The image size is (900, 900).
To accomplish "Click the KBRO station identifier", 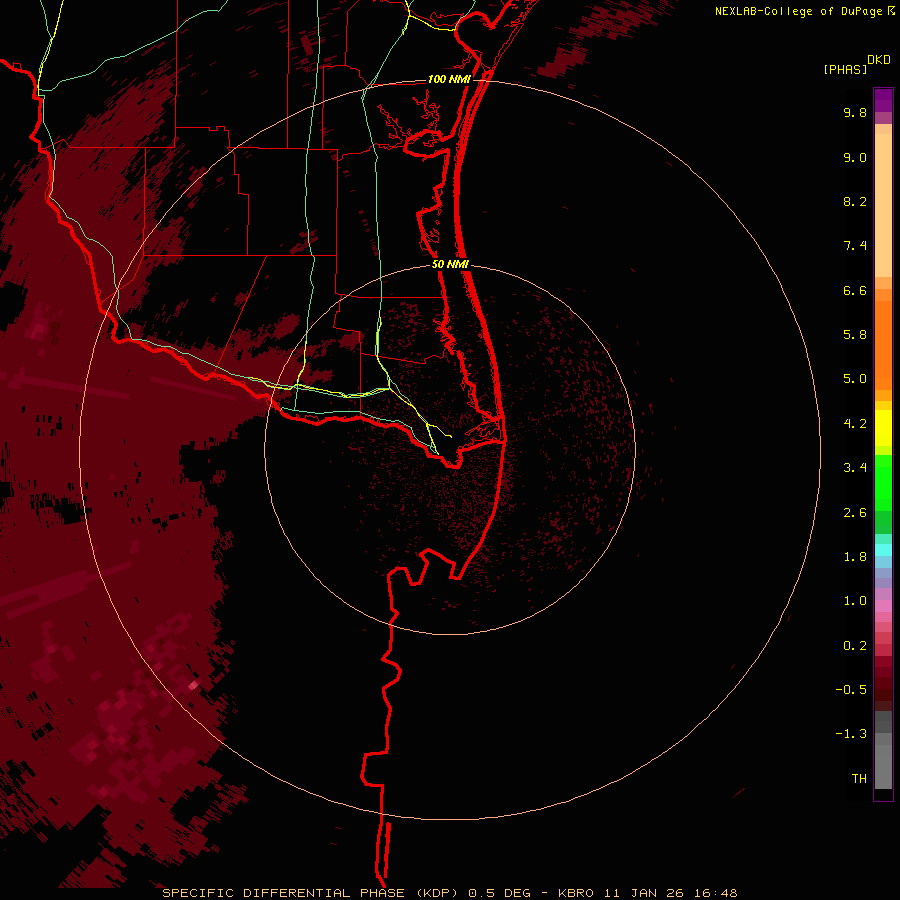I will pyautogui.click(x=577, y=893).
